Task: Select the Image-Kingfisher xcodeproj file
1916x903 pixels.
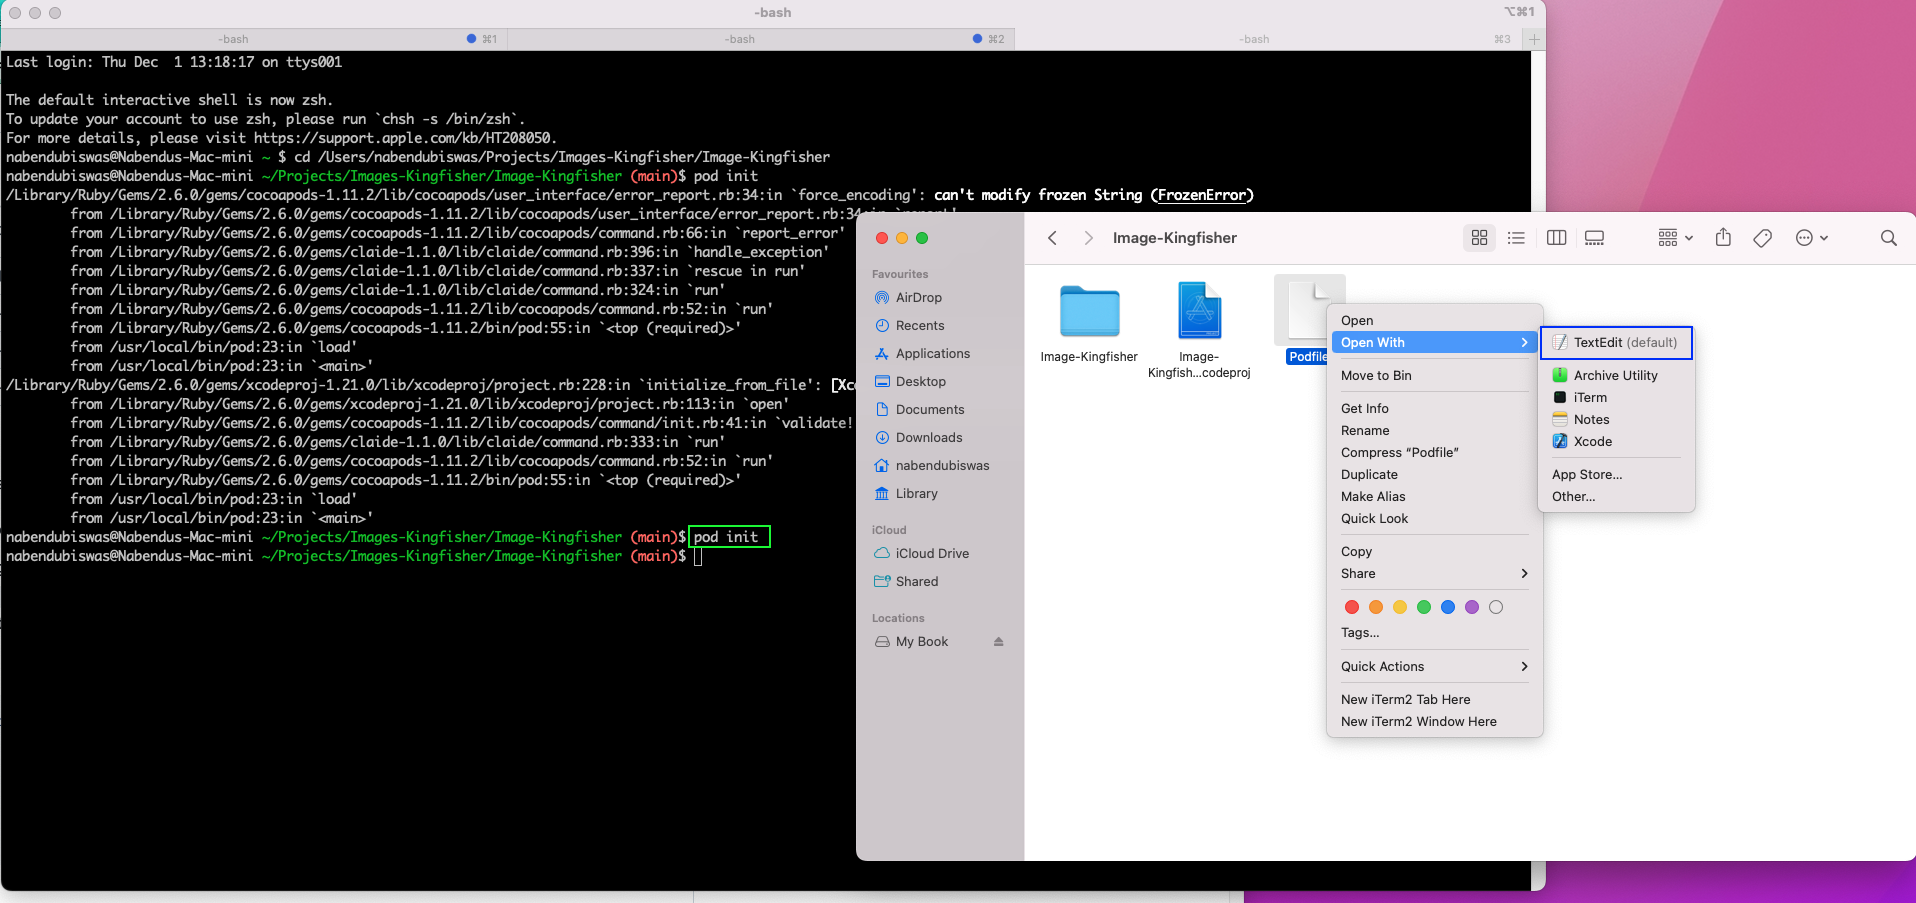Action: 1199,311
